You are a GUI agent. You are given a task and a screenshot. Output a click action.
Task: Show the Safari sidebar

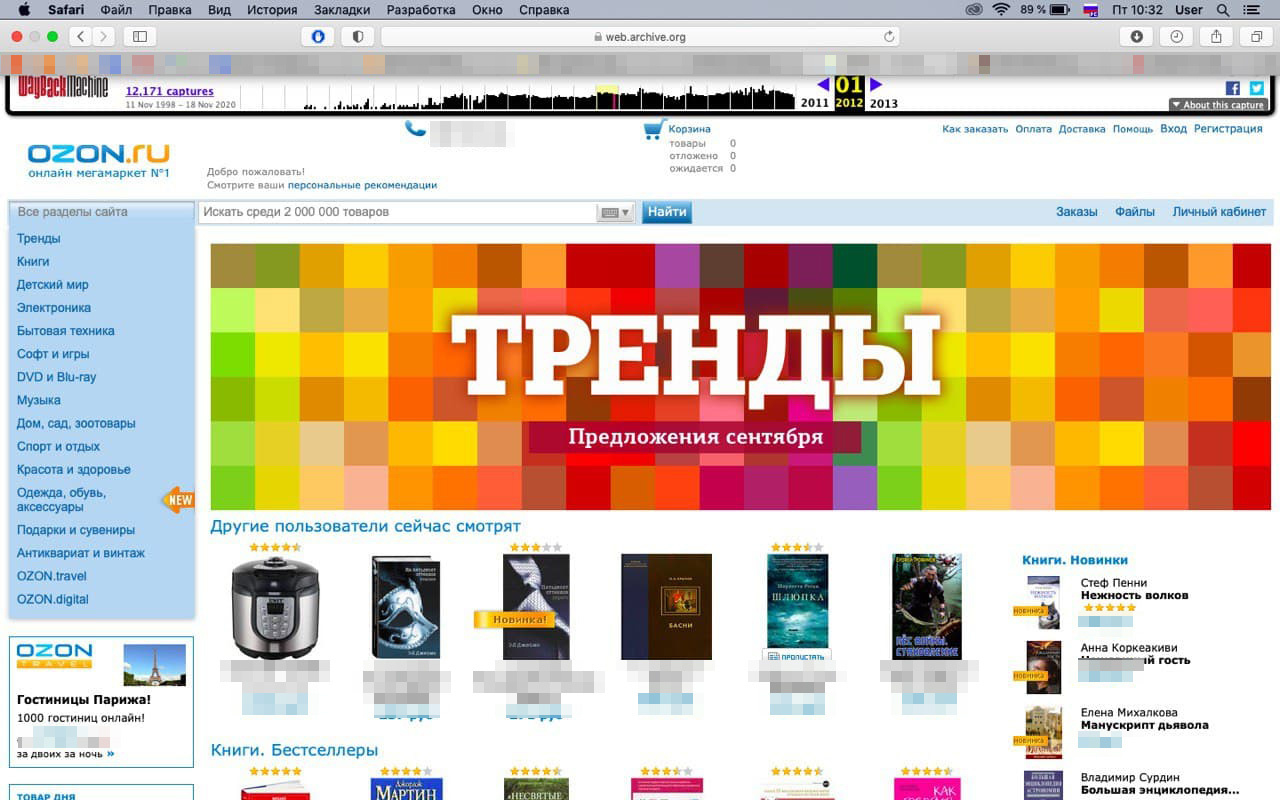pos(139,36)
